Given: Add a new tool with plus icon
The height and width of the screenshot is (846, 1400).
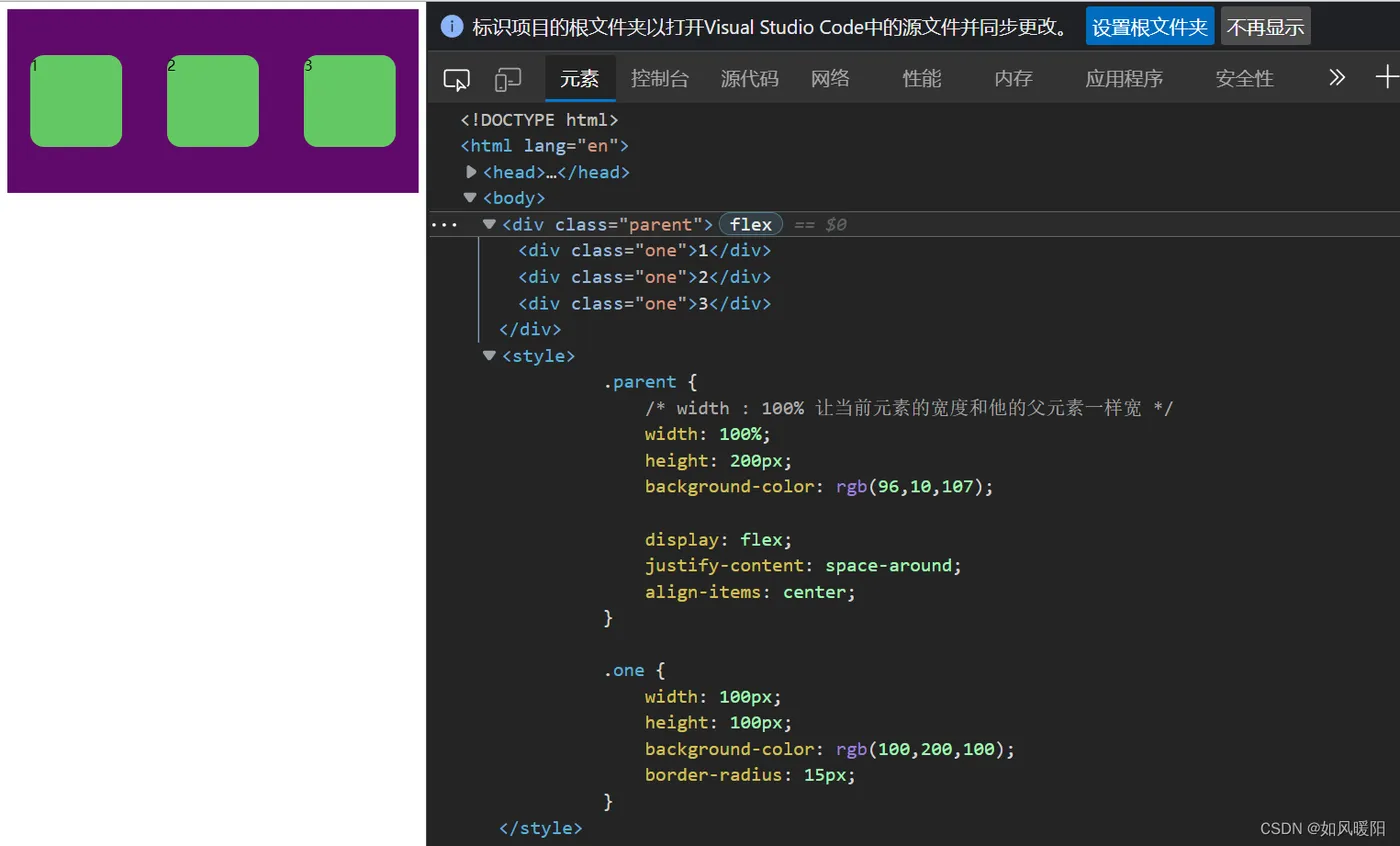Looking at the screenshot, I should point(1387,78).
